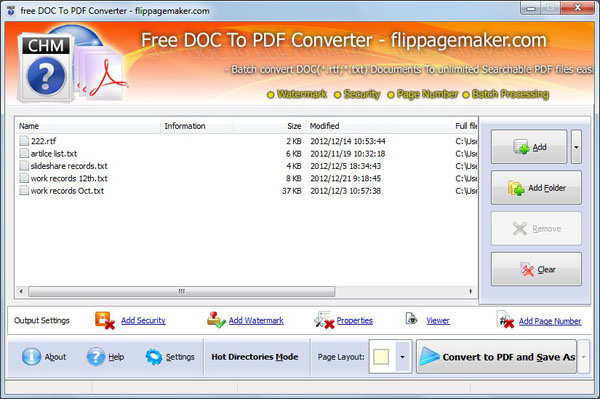Click the date 2012/11/19 10:32:18

(x=348, y=154)
